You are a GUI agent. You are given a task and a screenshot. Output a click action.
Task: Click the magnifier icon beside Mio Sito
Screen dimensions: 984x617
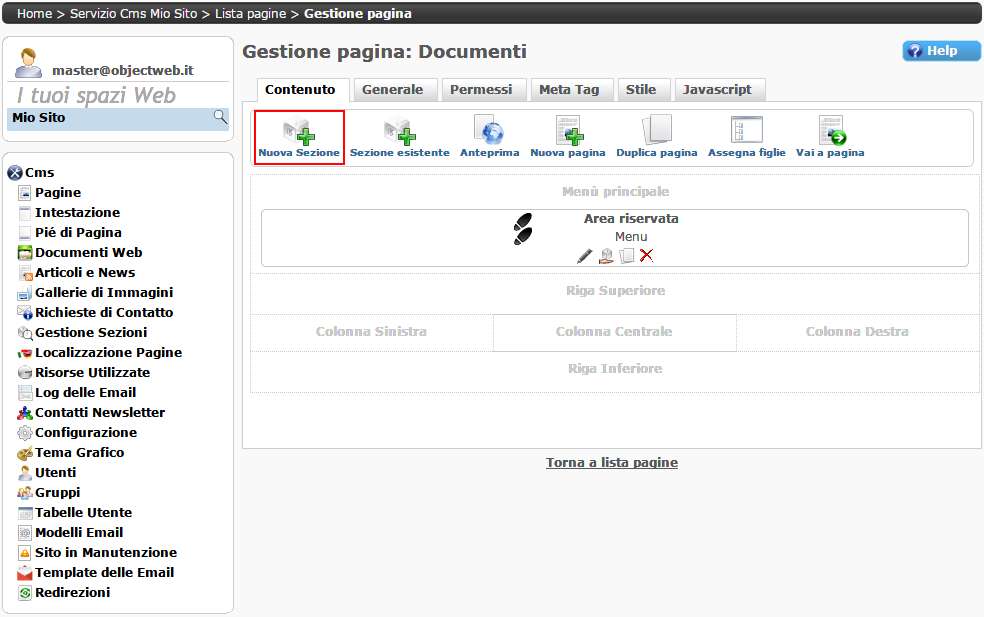click(x=220, y=118)
